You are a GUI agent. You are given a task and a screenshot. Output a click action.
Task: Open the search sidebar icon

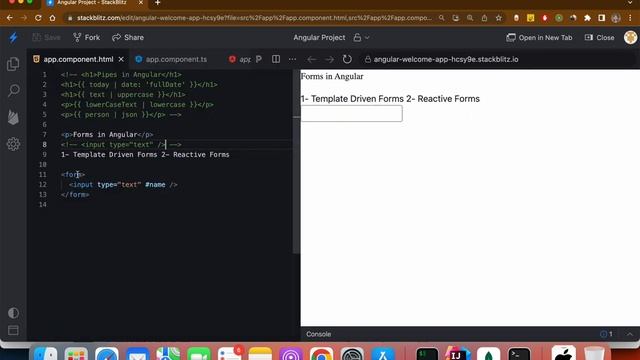13,90
